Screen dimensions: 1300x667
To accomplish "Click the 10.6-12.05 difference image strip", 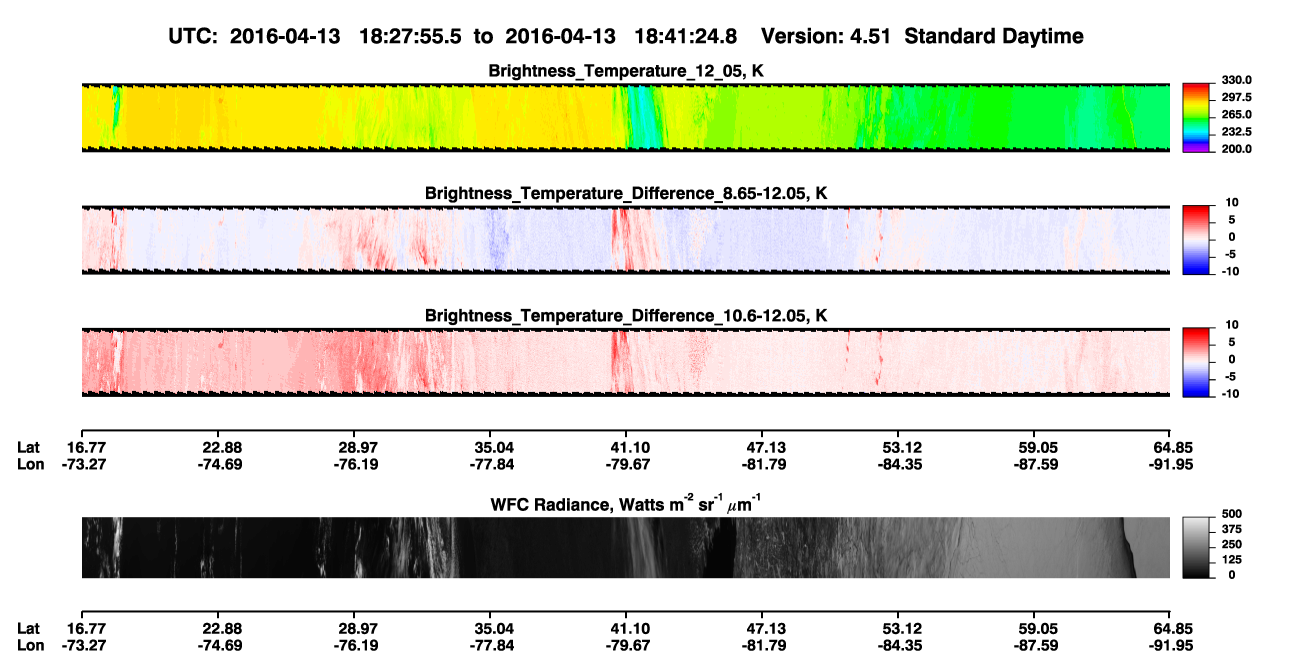I will (626, 362).
